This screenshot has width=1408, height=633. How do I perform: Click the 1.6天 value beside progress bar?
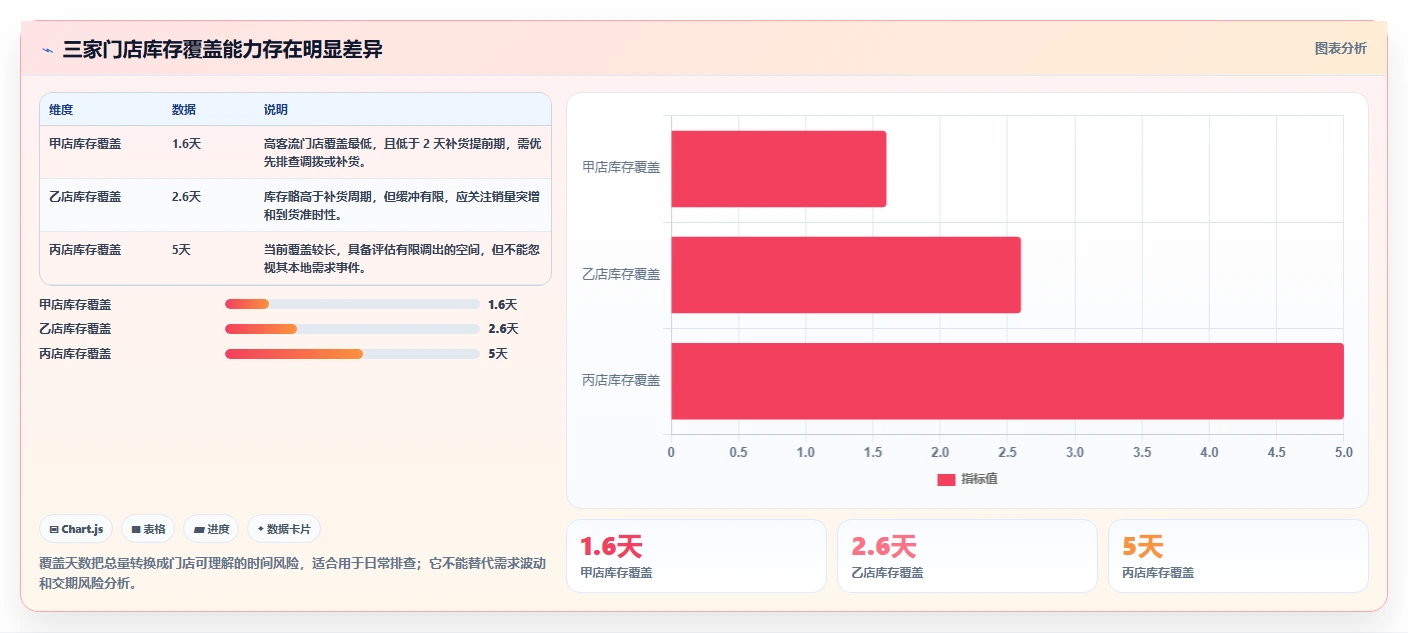(x=502, y=304)
